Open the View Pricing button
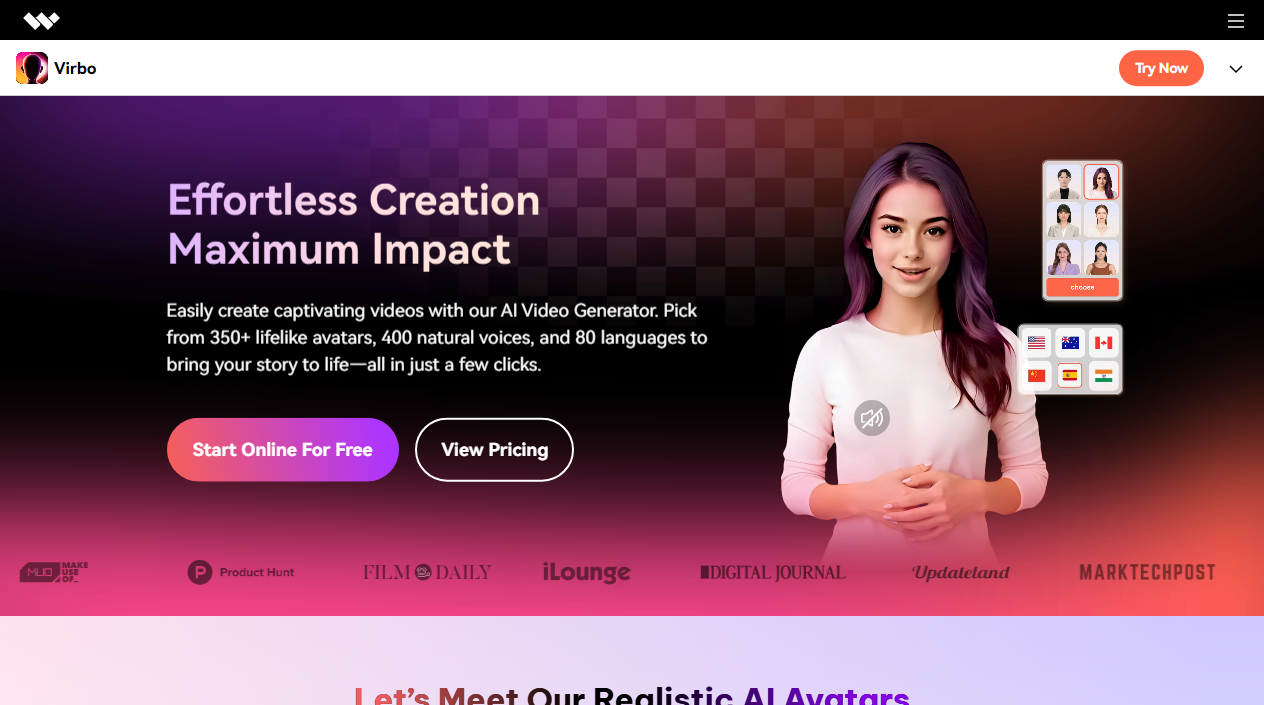This screenshot has height=705, width=1264. 494,450
